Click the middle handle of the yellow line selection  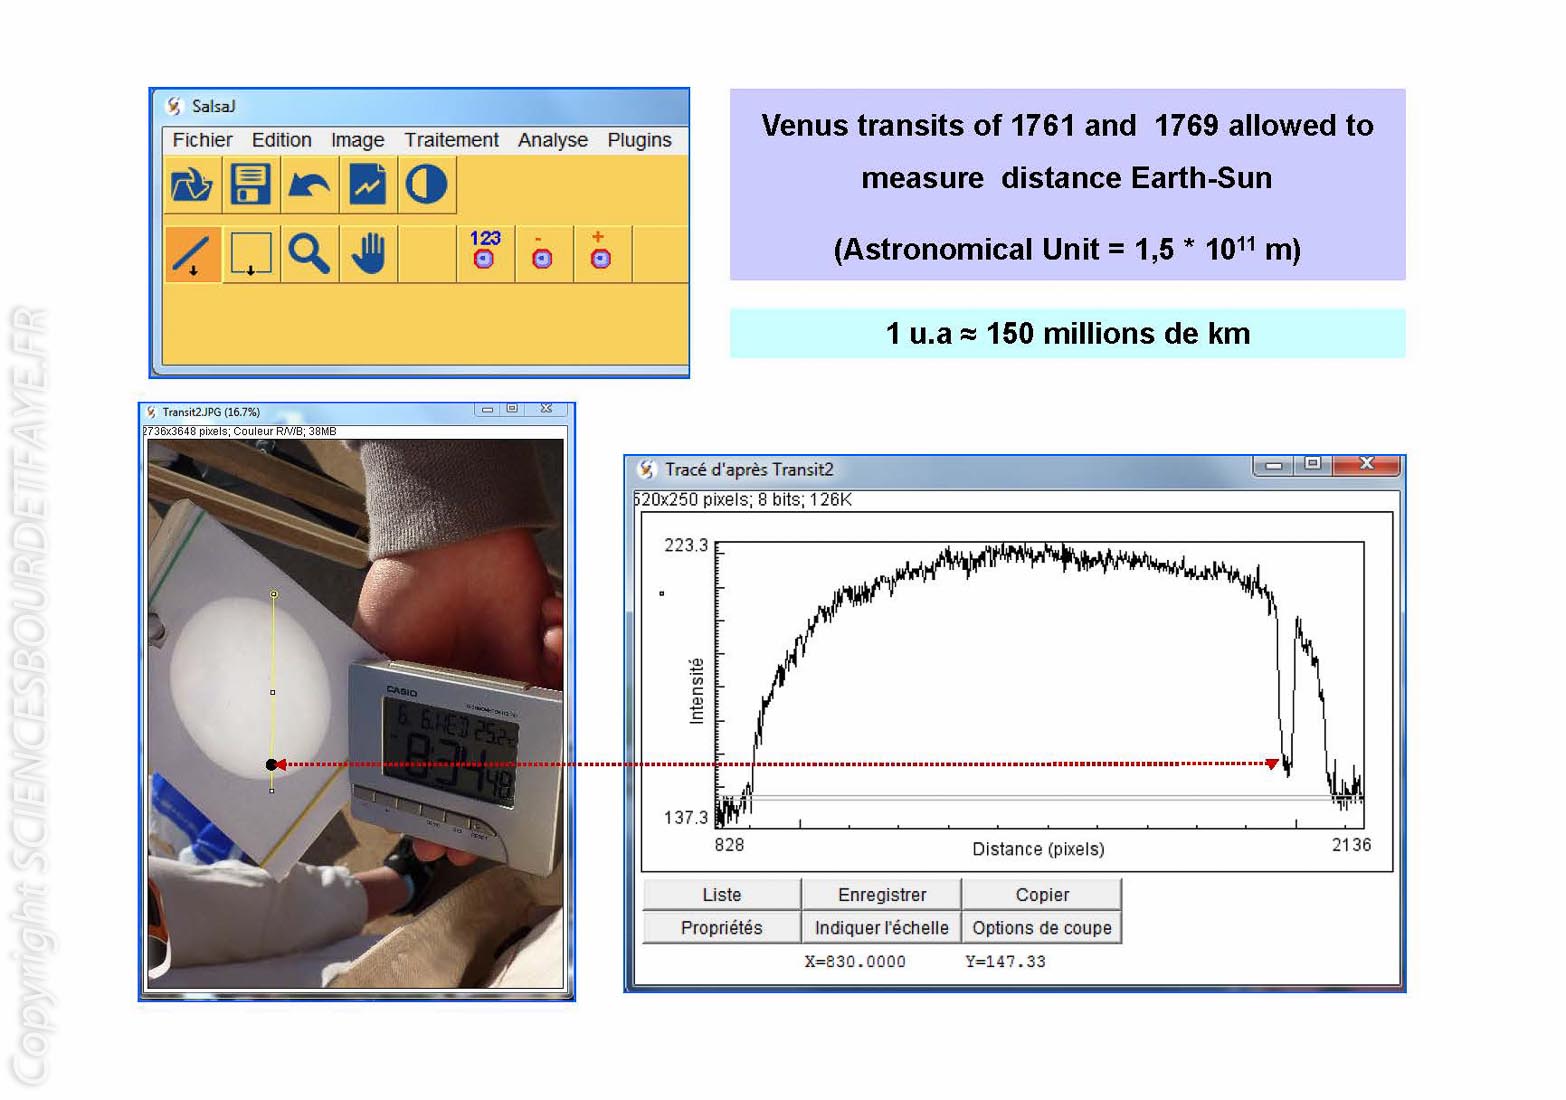tap(273, 692)
